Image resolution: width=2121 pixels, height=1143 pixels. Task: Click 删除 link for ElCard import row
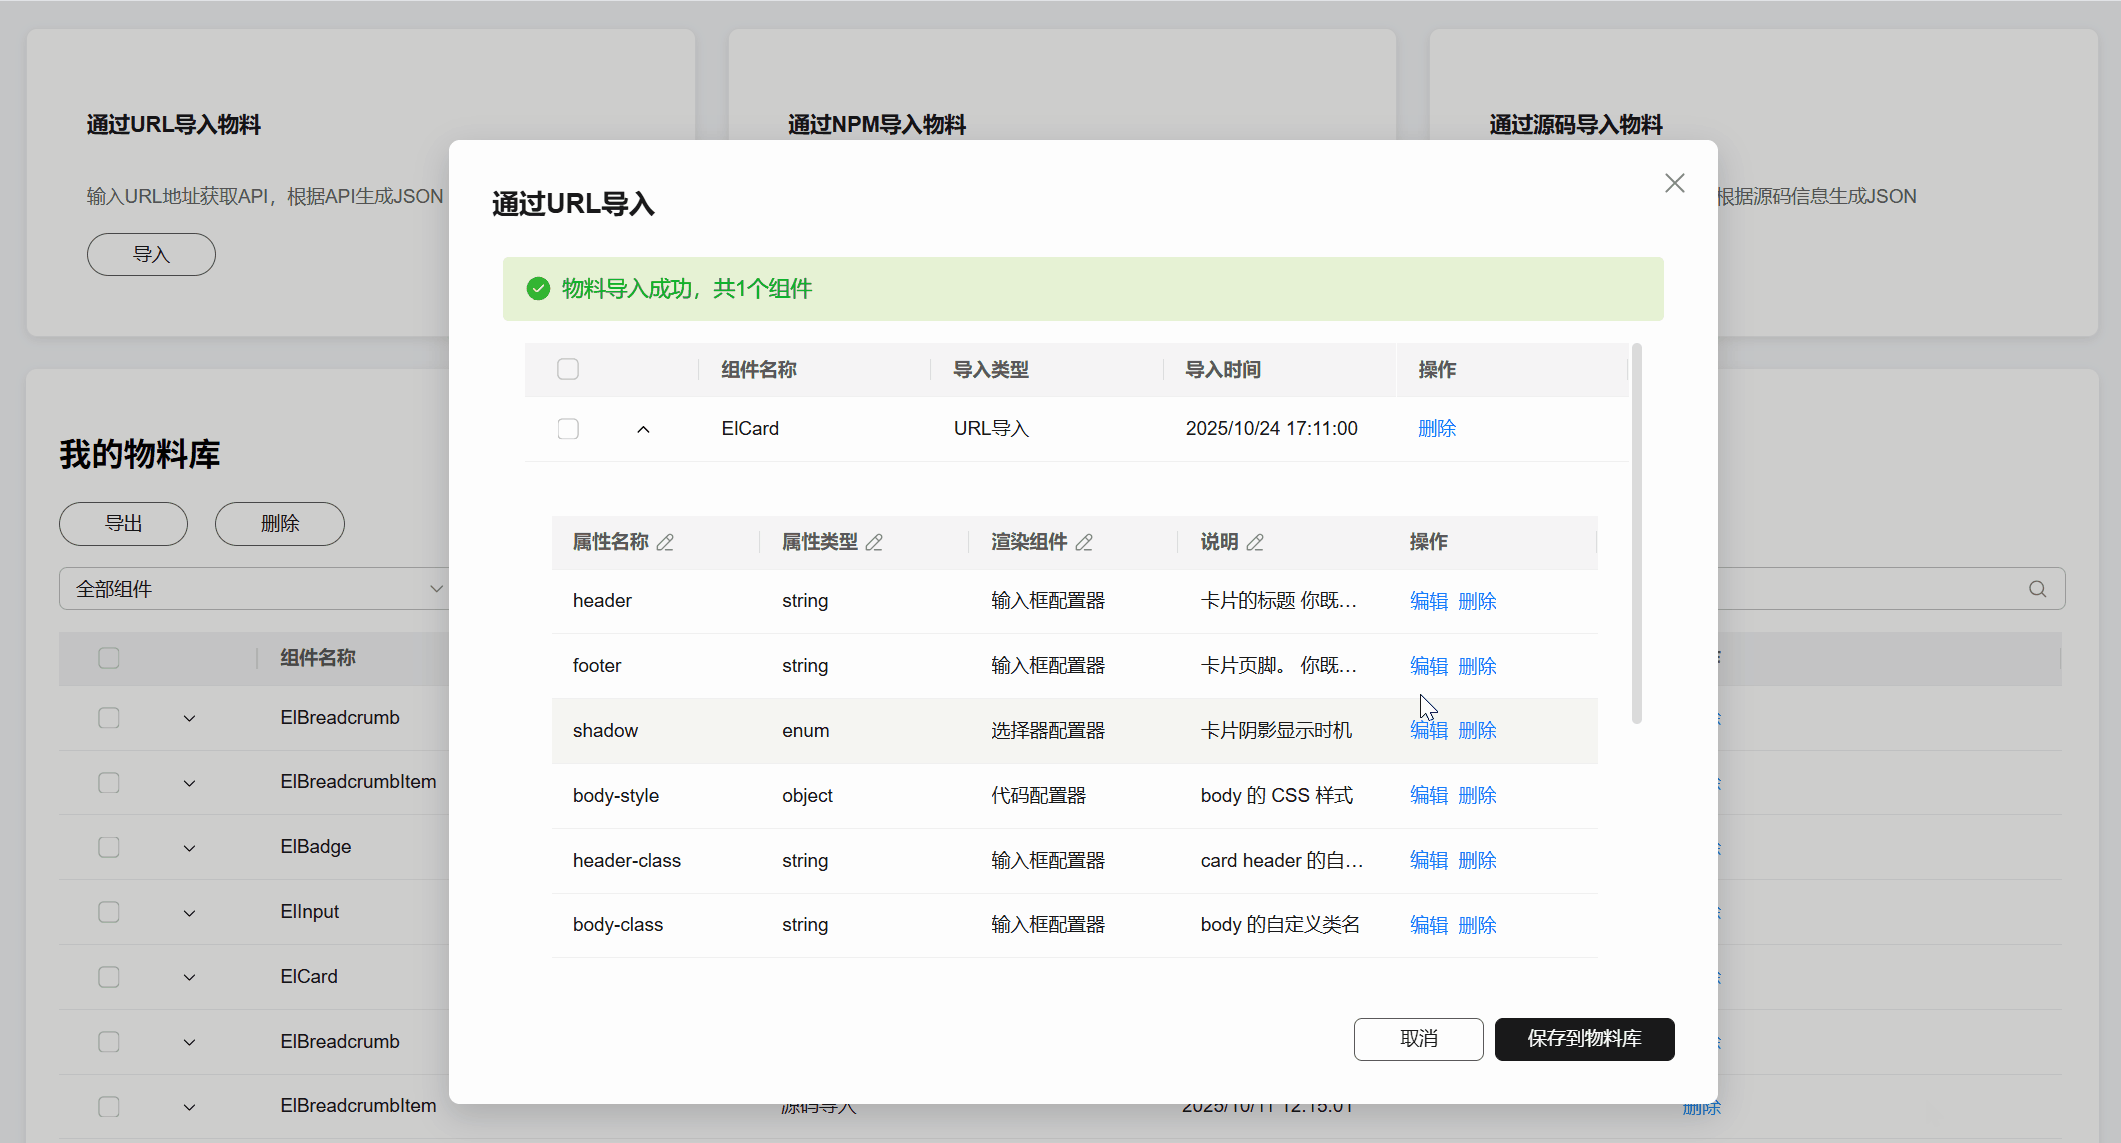coord(1436,428)
